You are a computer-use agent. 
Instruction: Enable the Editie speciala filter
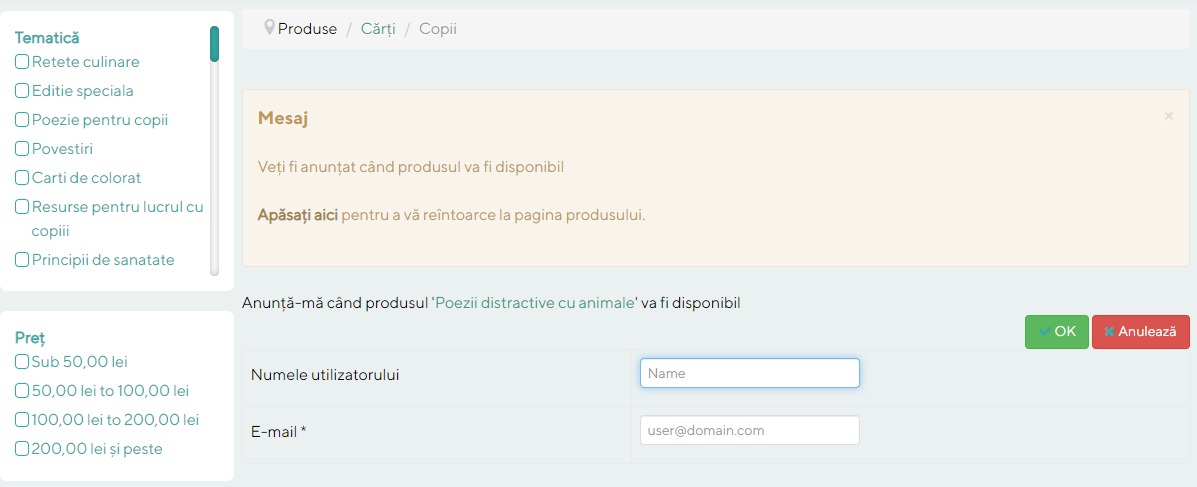coord(22,91)
